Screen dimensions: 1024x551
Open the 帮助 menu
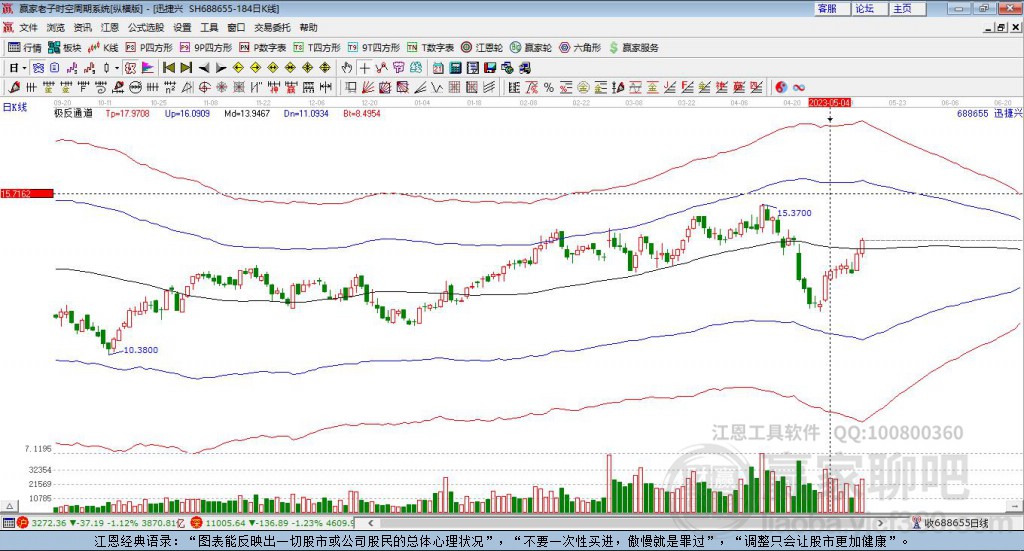308,27
